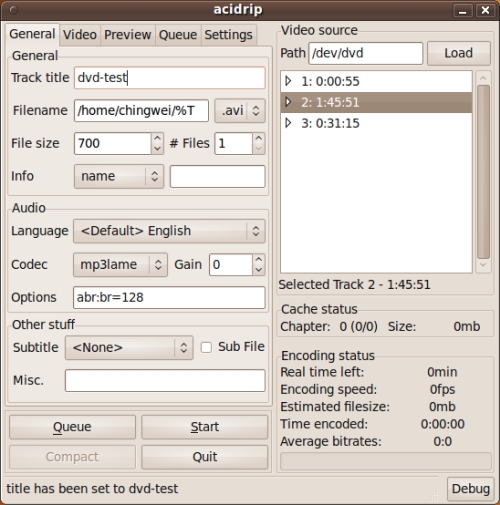500x505 pixels.
Task: Open the Subtitle <None> dropdown
Action: point(129,348)
